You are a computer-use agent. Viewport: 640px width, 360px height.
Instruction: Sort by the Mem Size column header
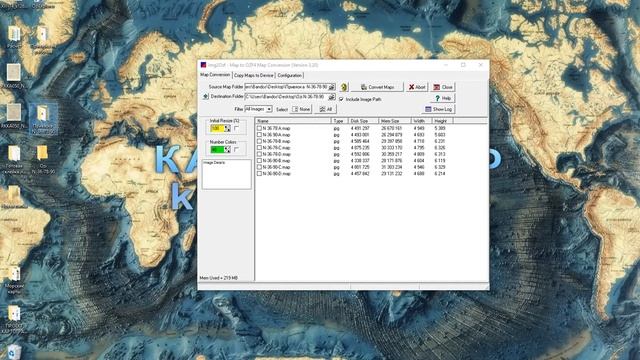[x=395, y=121]
